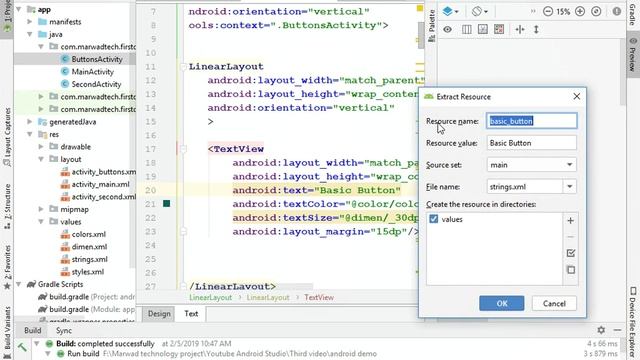Open the Gradle side panel tab
The image size is (640, 360).
(x=633, y=14)
